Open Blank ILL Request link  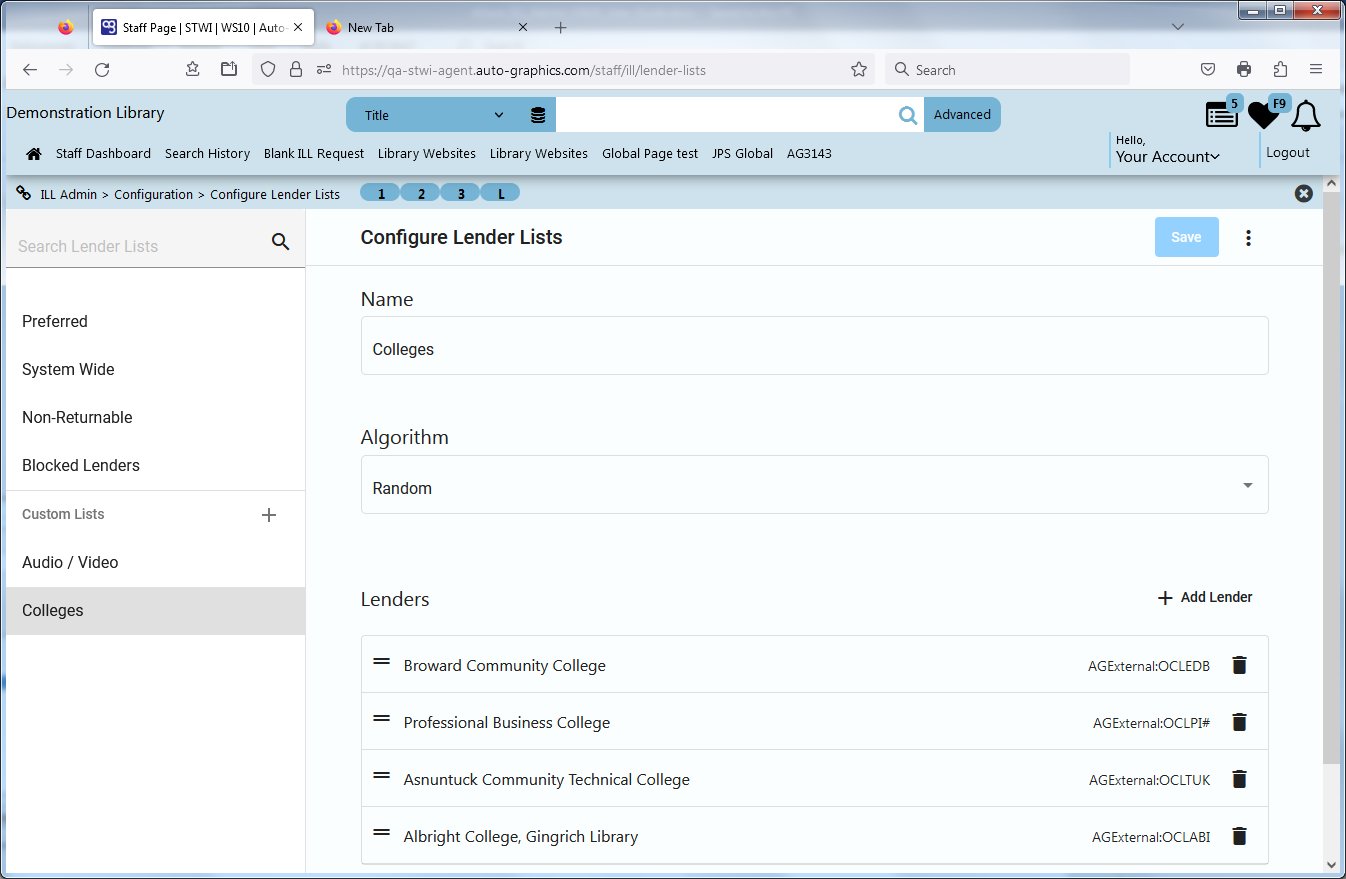[314, 153]
